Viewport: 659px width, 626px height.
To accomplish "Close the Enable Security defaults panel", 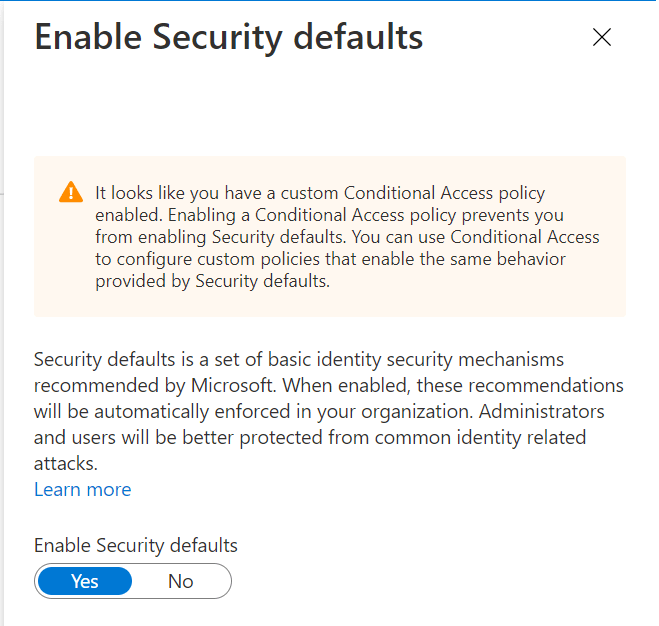I will 601,38.
